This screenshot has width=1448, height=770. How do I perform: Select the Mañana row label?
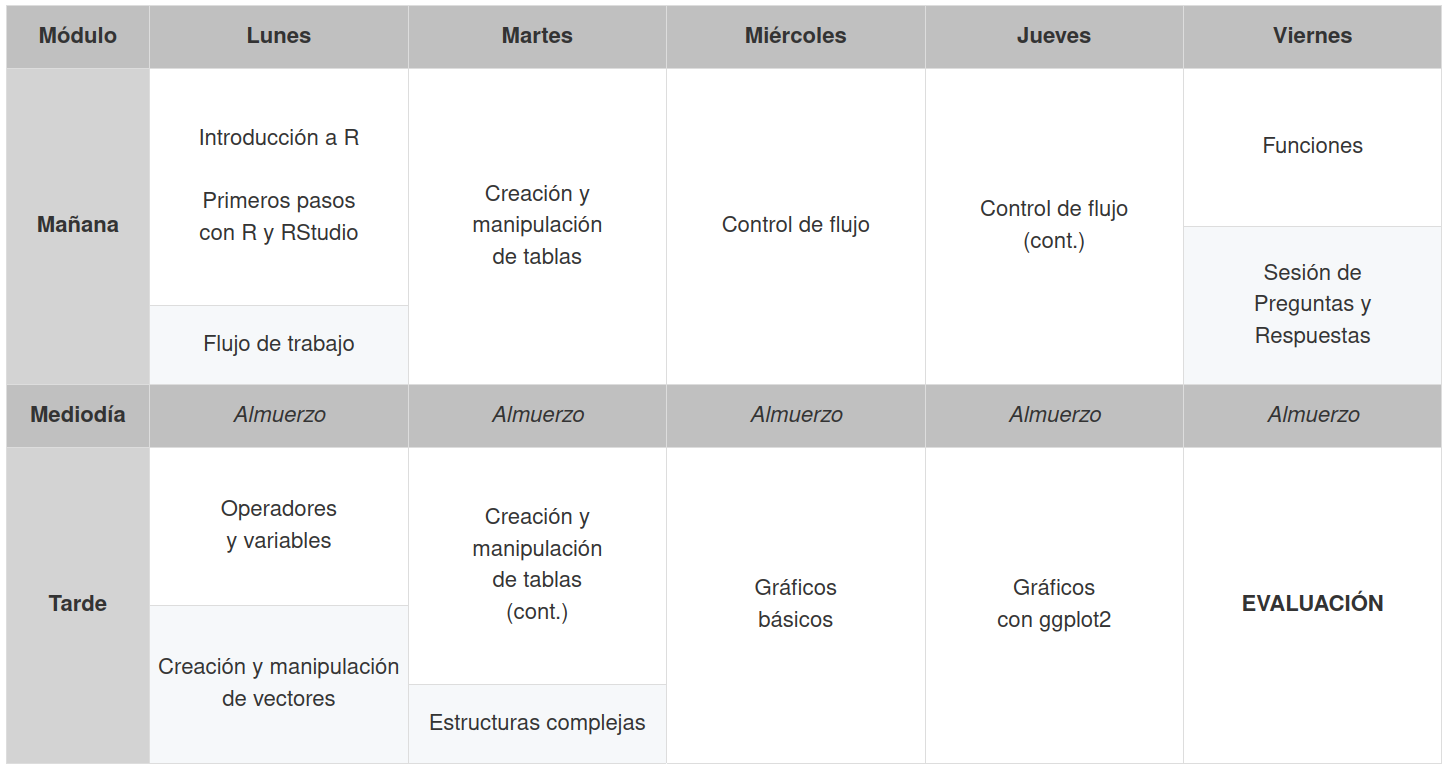coord(78,225)
